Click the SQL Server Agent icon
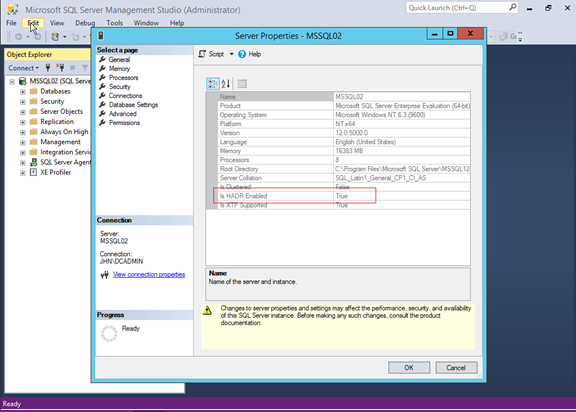 (33, 162)
